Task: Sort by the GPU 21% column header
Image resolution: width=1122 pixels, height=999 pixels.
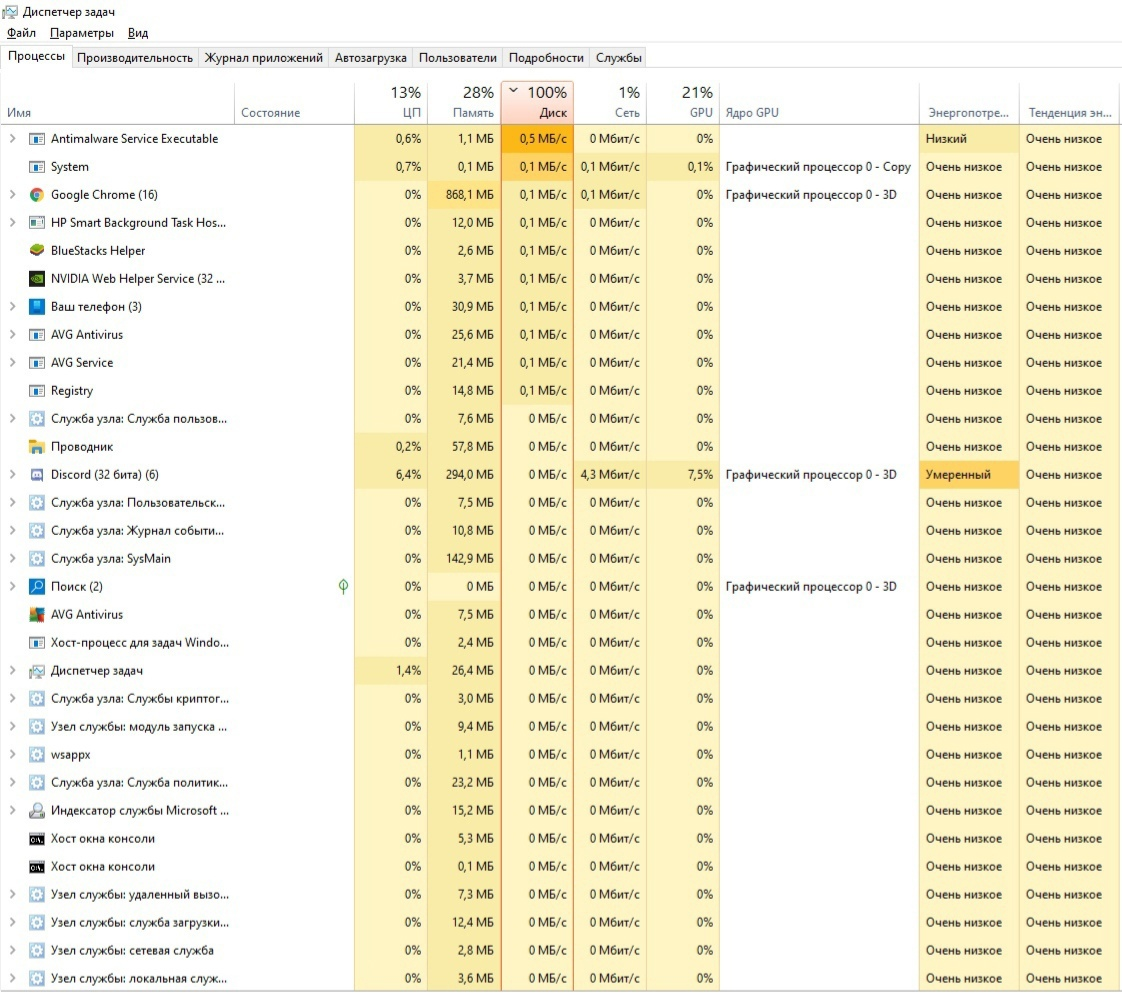Action: coord(683,102)
